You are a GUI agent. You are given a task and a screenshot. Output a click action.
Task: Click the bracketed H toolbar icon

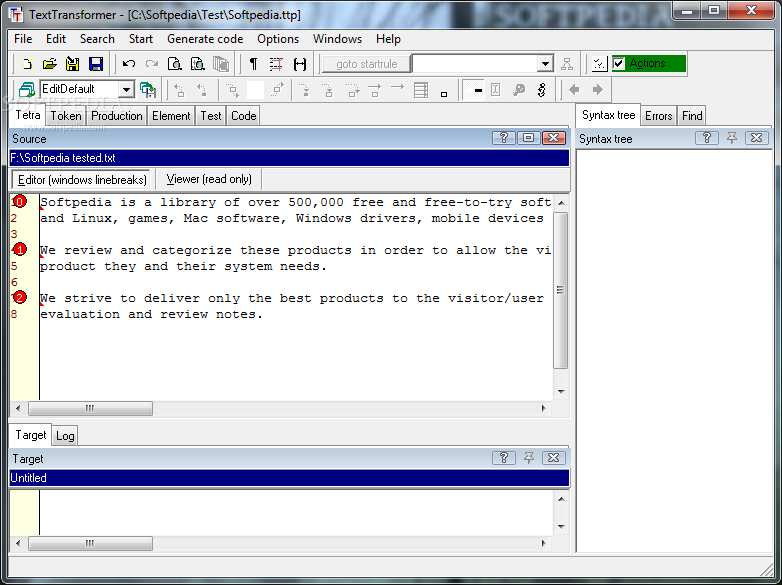click(300, 64)
